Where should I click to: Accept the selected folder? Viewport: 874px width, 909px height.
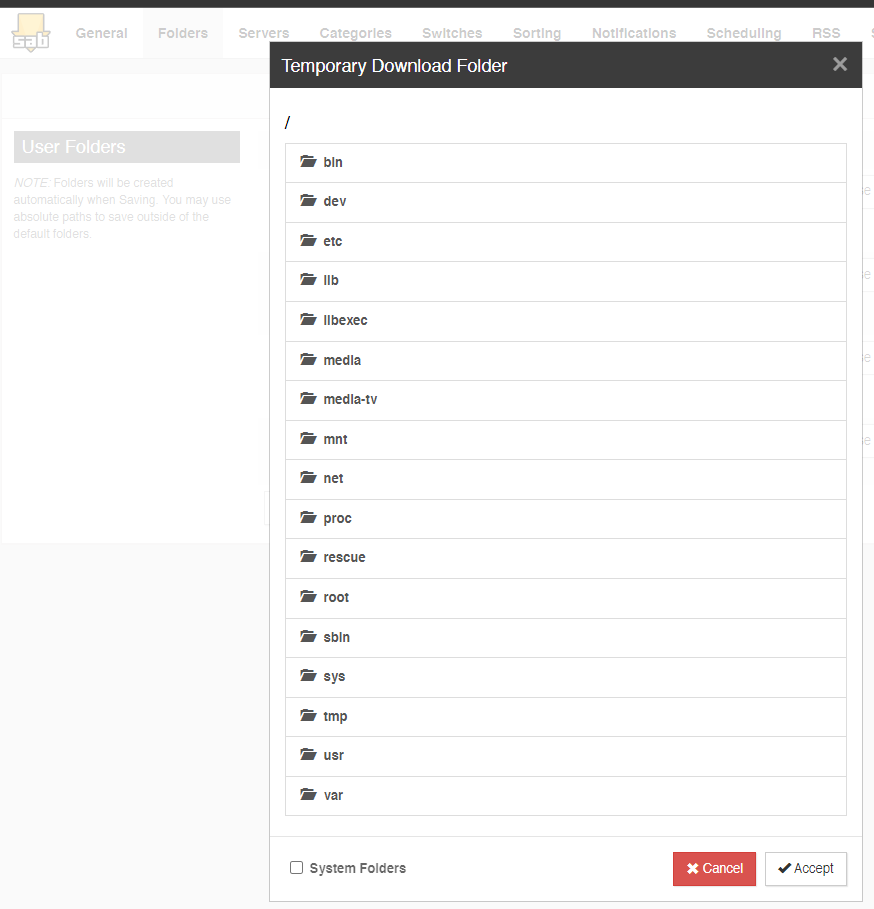click(x=806, y=868)
